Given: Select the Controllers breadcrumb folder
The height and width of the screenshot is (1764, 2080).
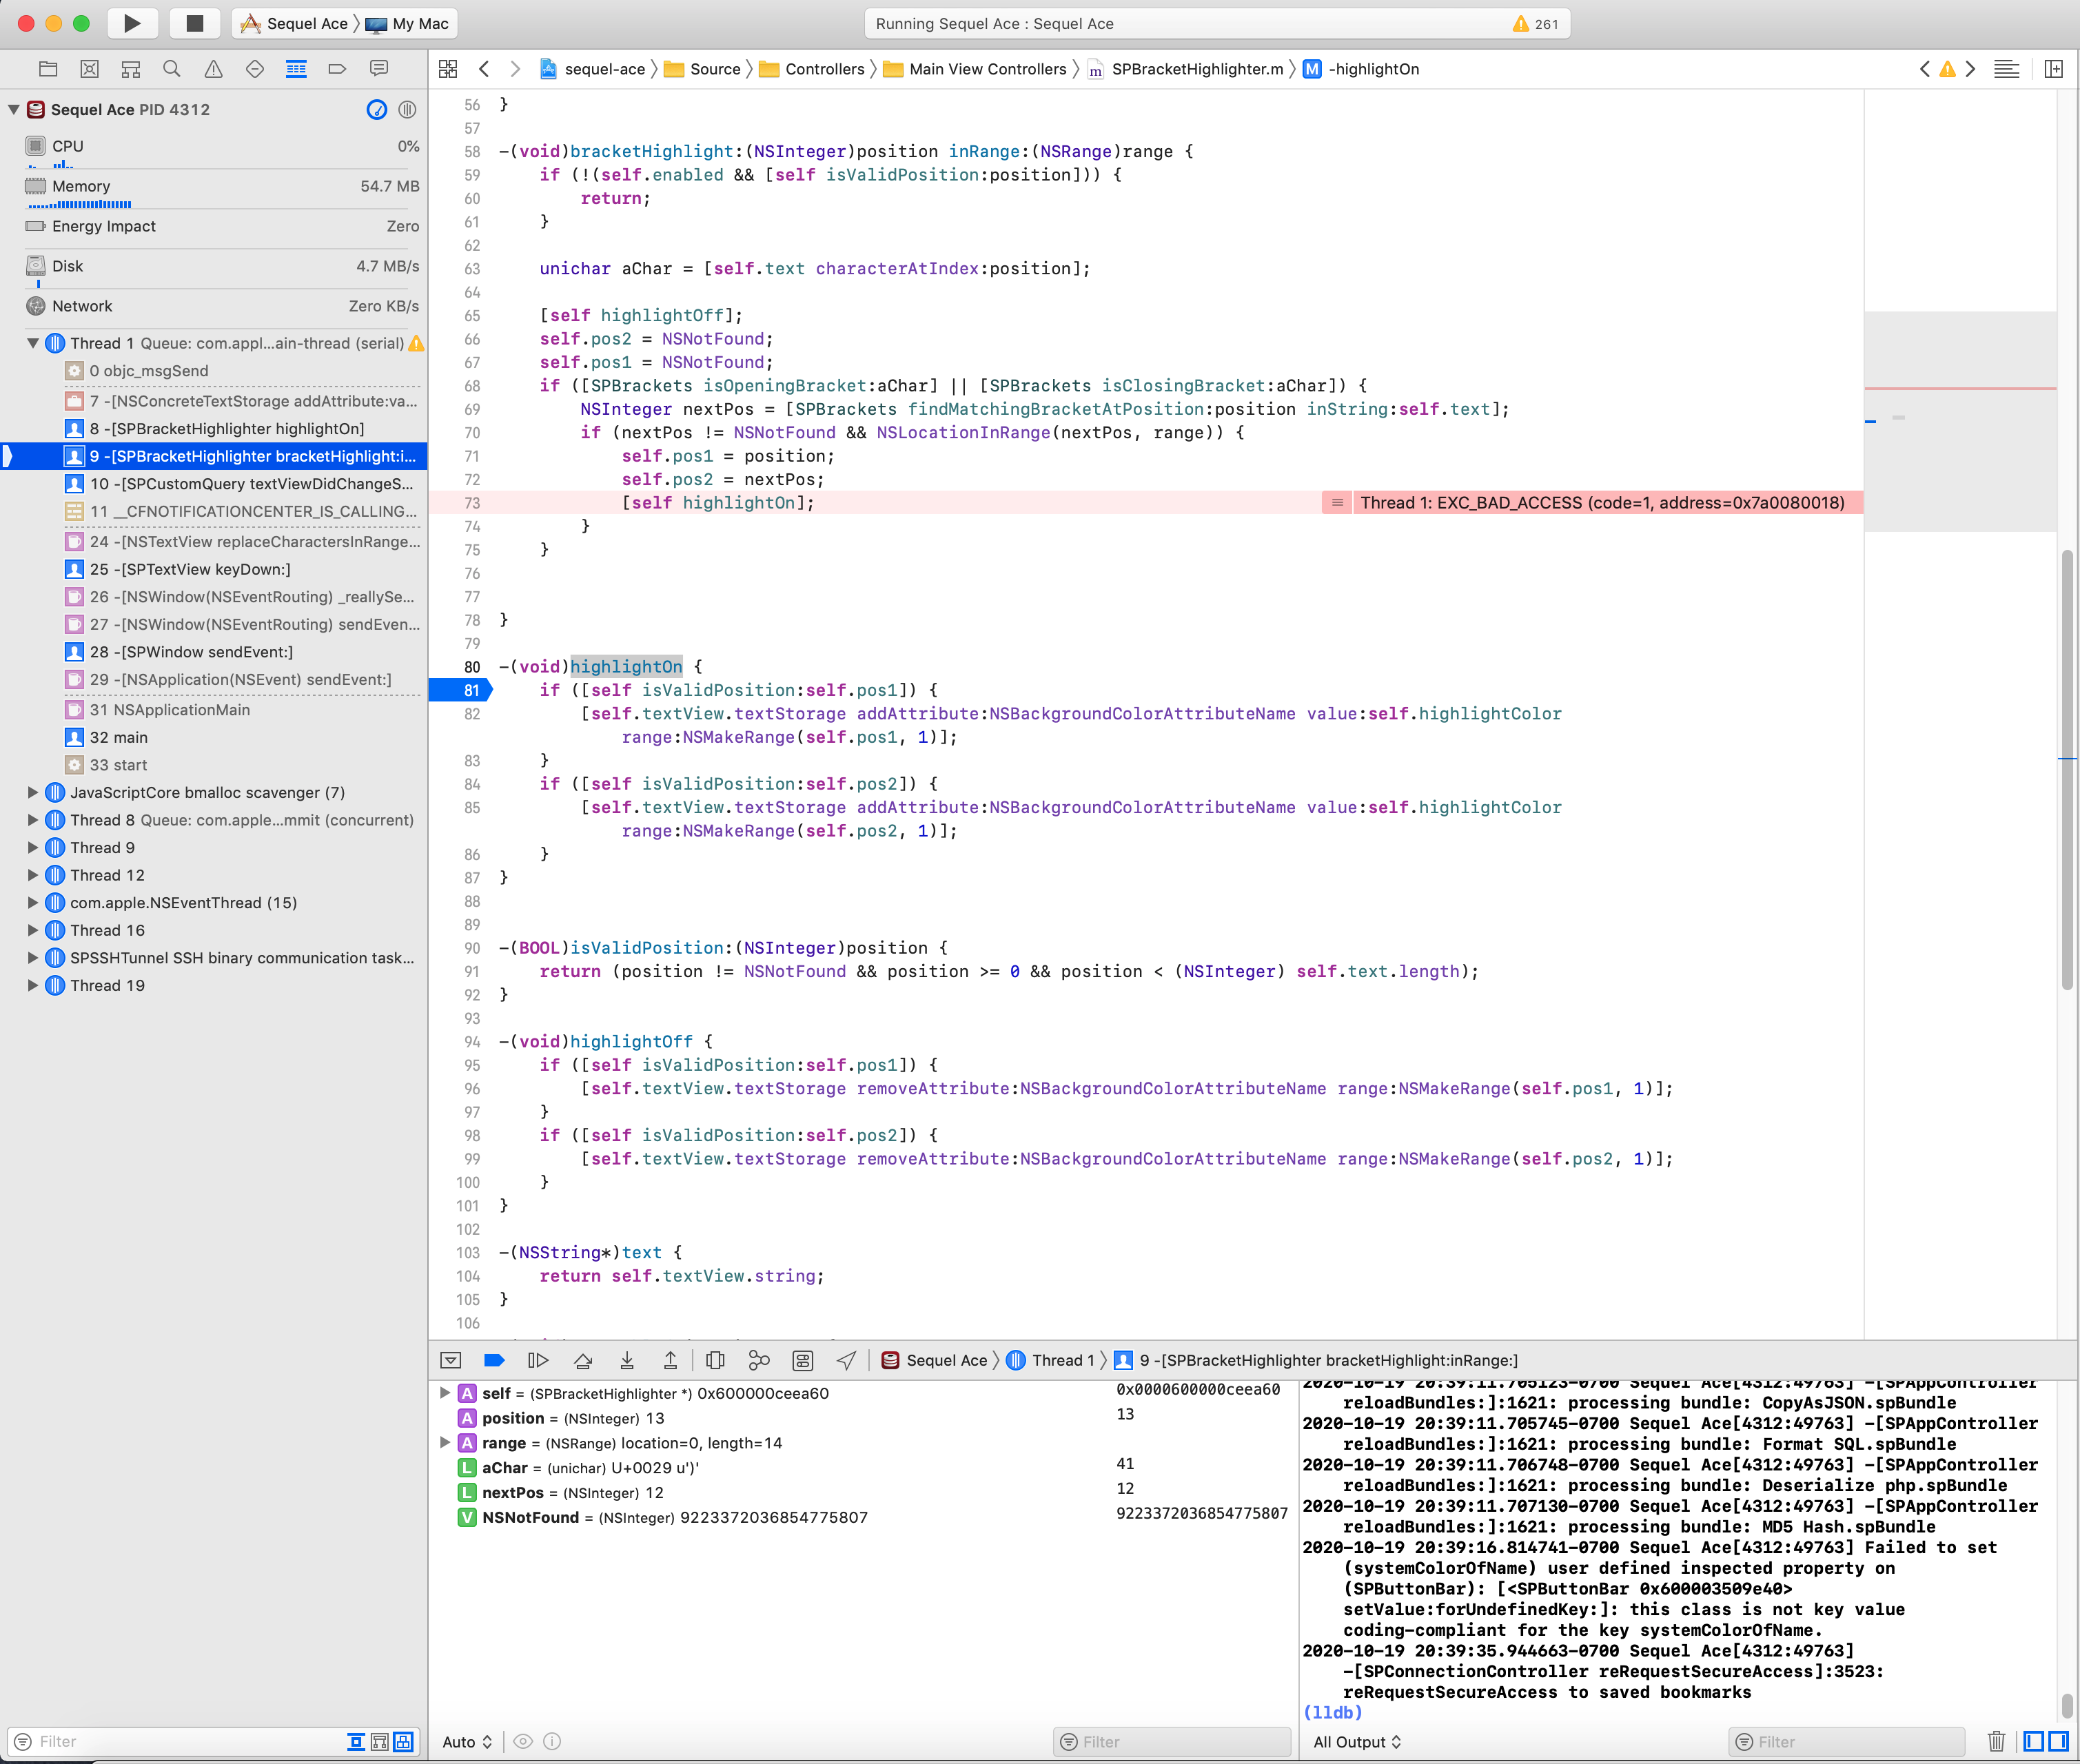Looking at the screenshot, I should point(812,69).
